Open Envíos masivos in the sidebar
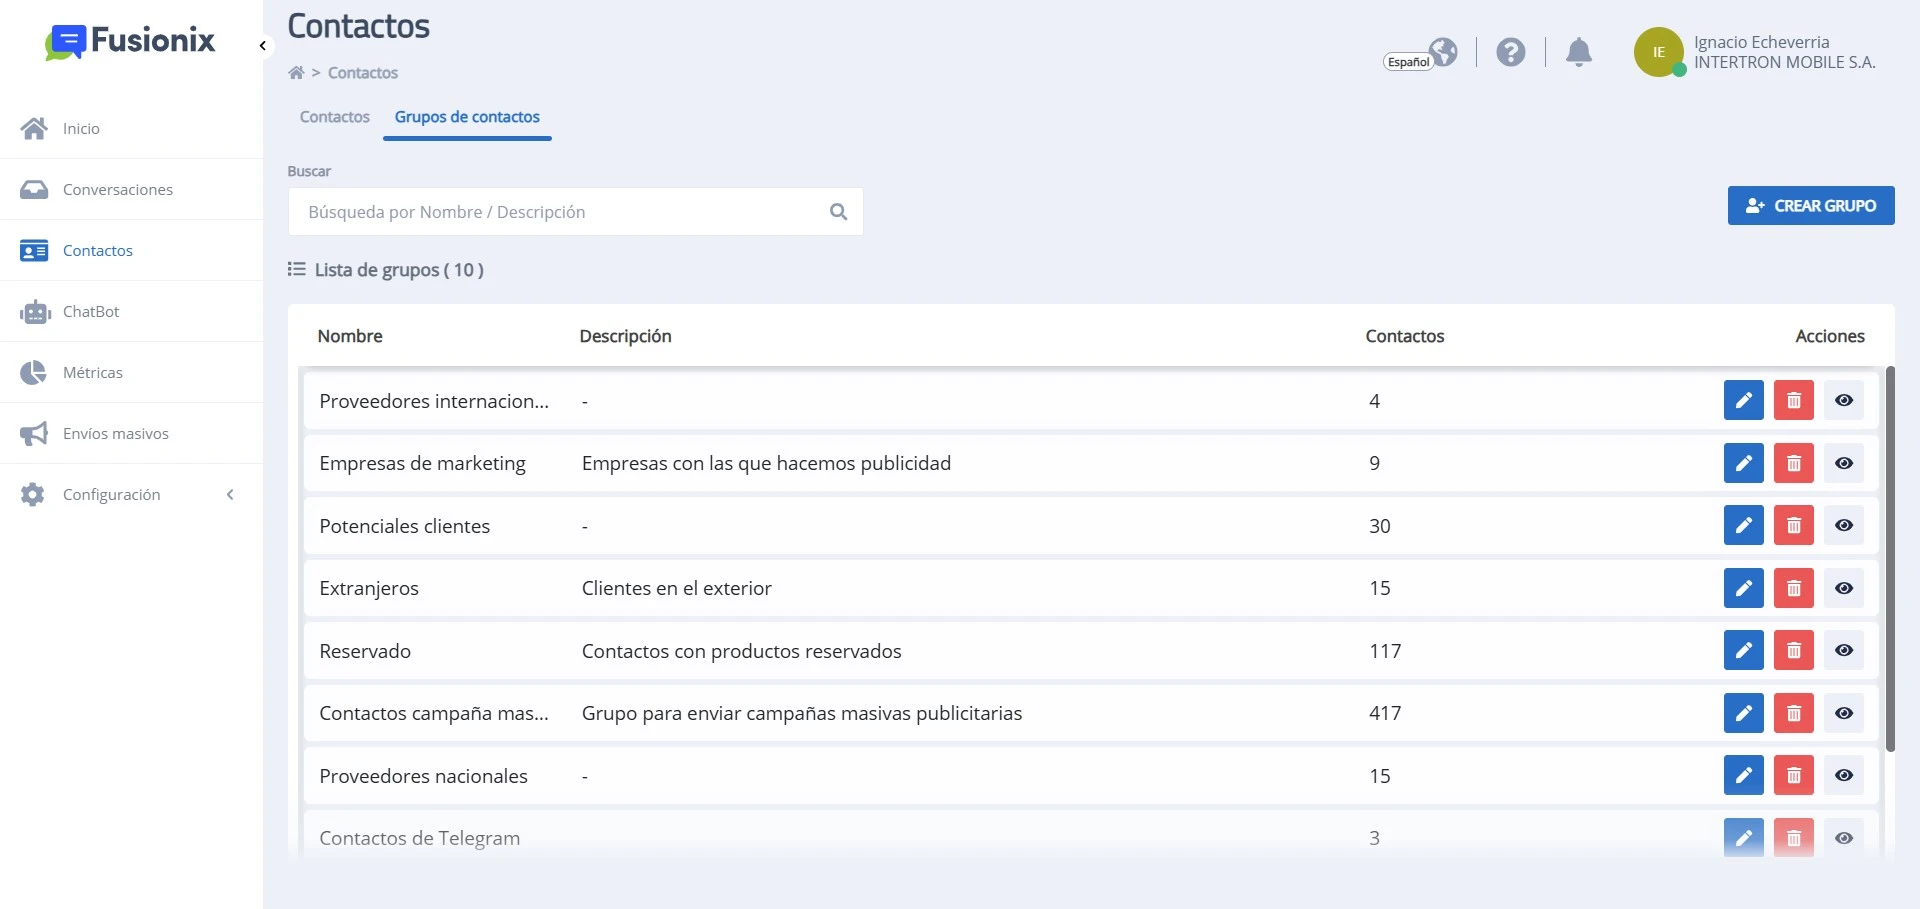This screenshot has height=909, width=1920. click(x=131, y=434)
